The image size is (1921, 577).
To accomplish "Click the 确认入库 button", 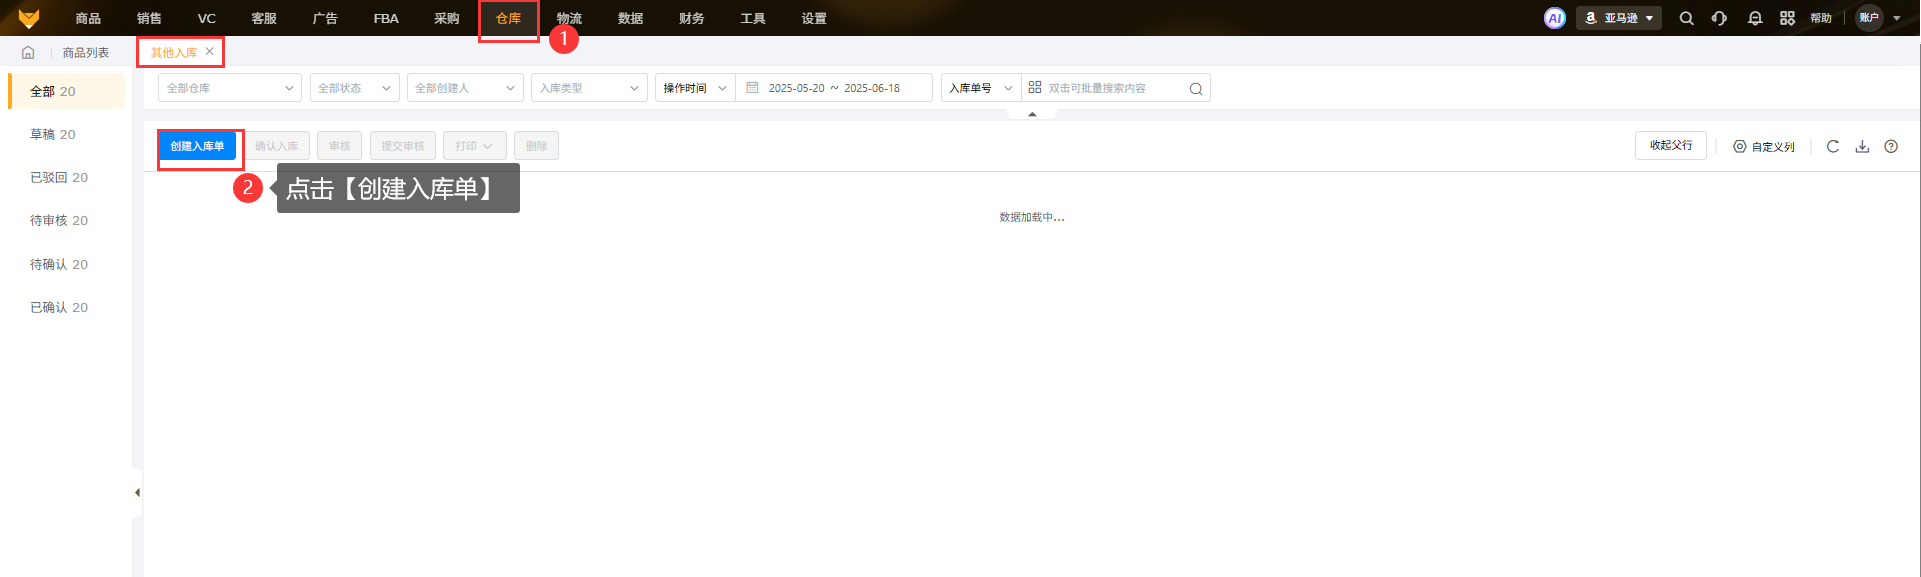I will pyautogui.click(x=276, y=146).
